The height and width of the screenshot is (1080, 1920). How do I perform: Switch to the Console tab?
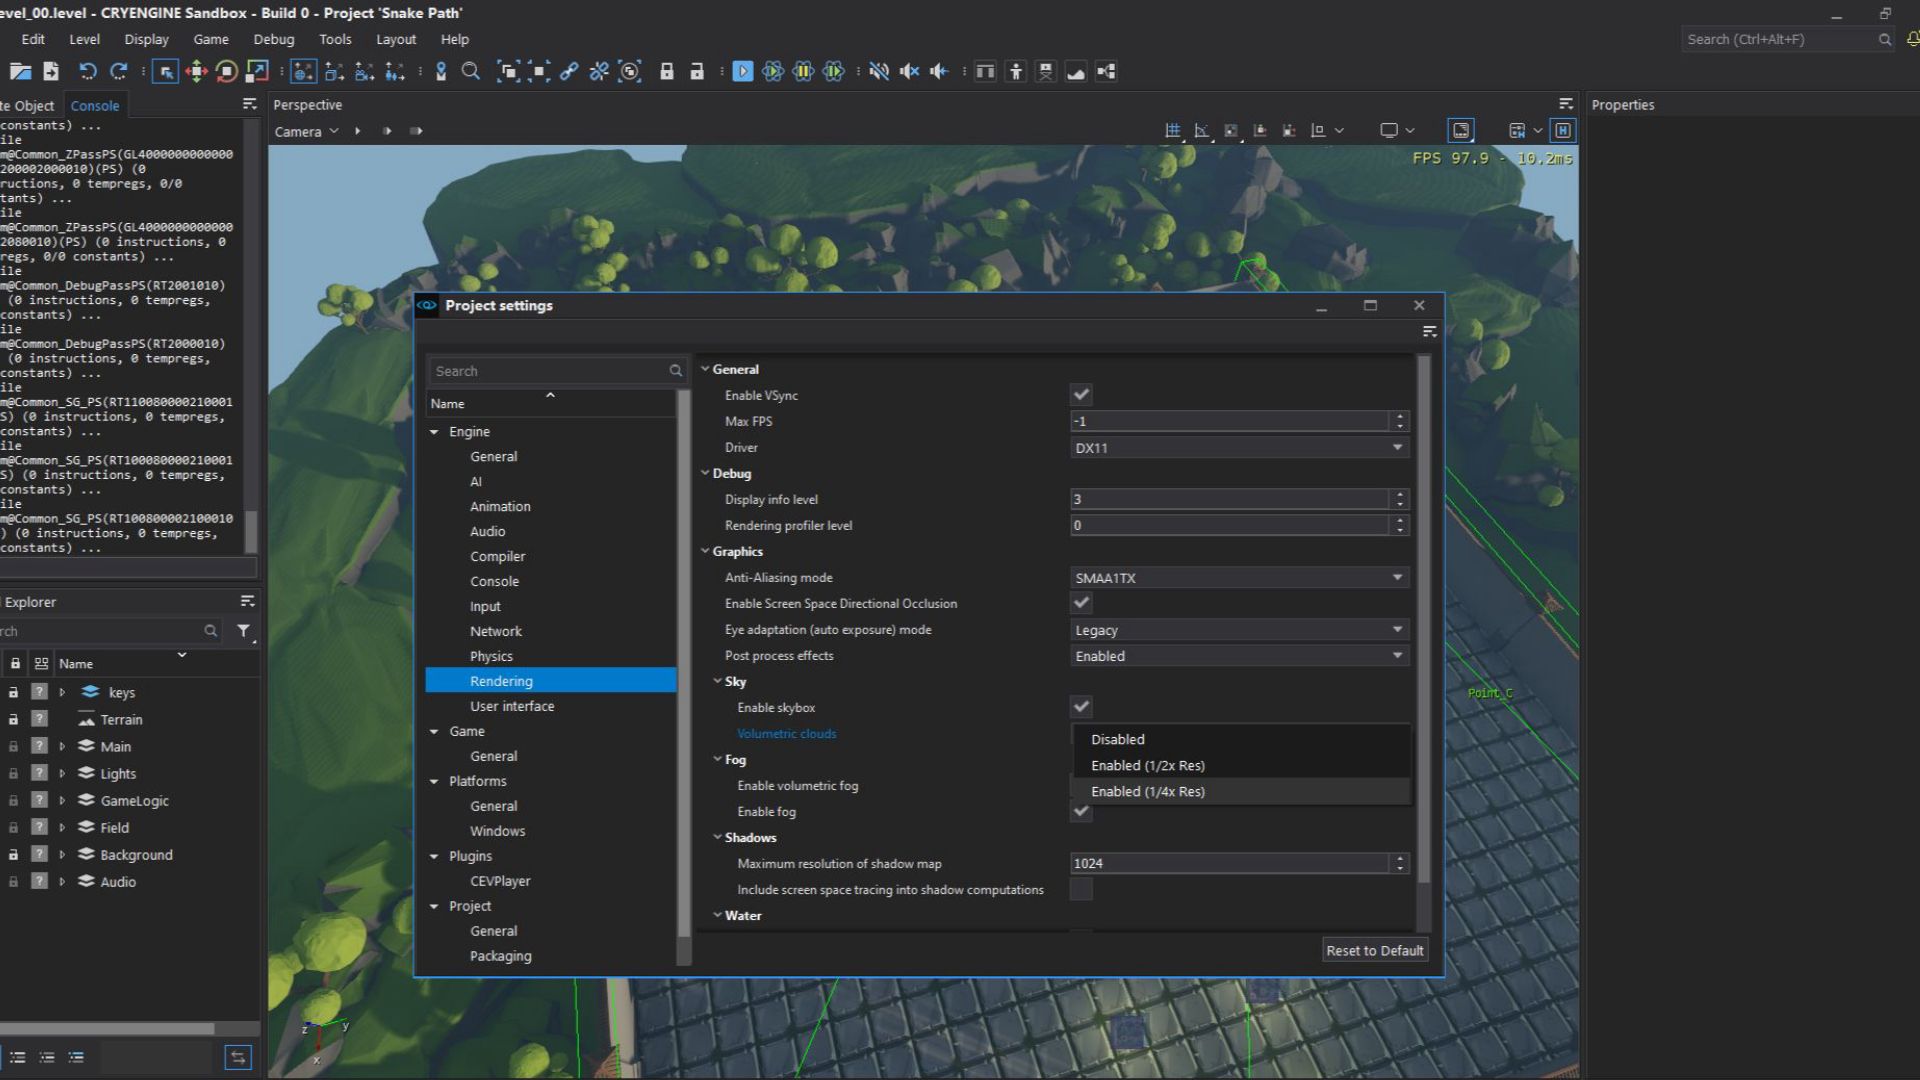pos(95,104)
